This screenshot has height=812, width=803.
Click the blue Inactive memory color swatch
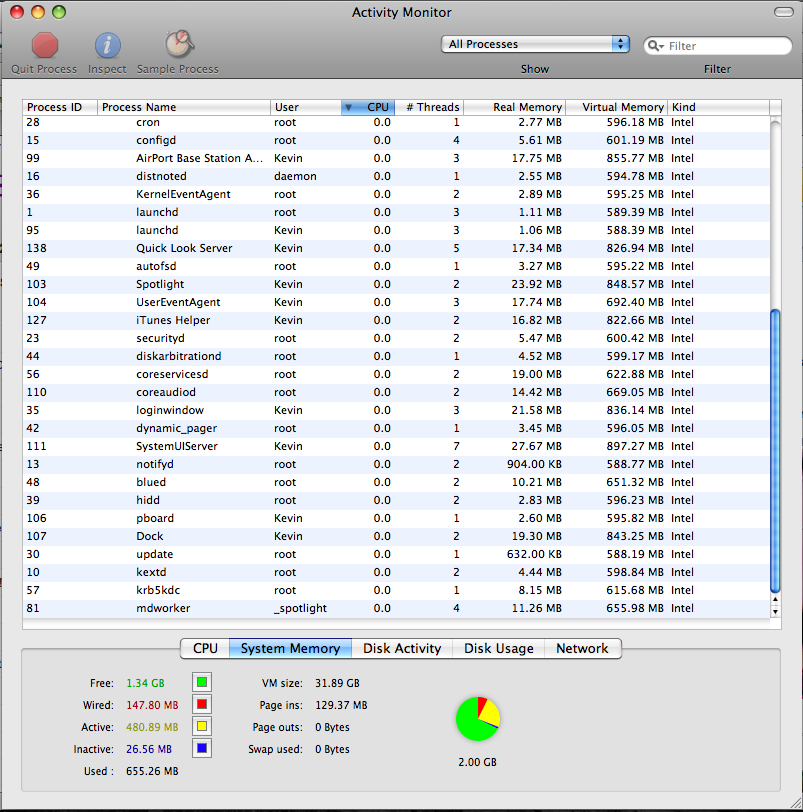(x=202, y=748)
